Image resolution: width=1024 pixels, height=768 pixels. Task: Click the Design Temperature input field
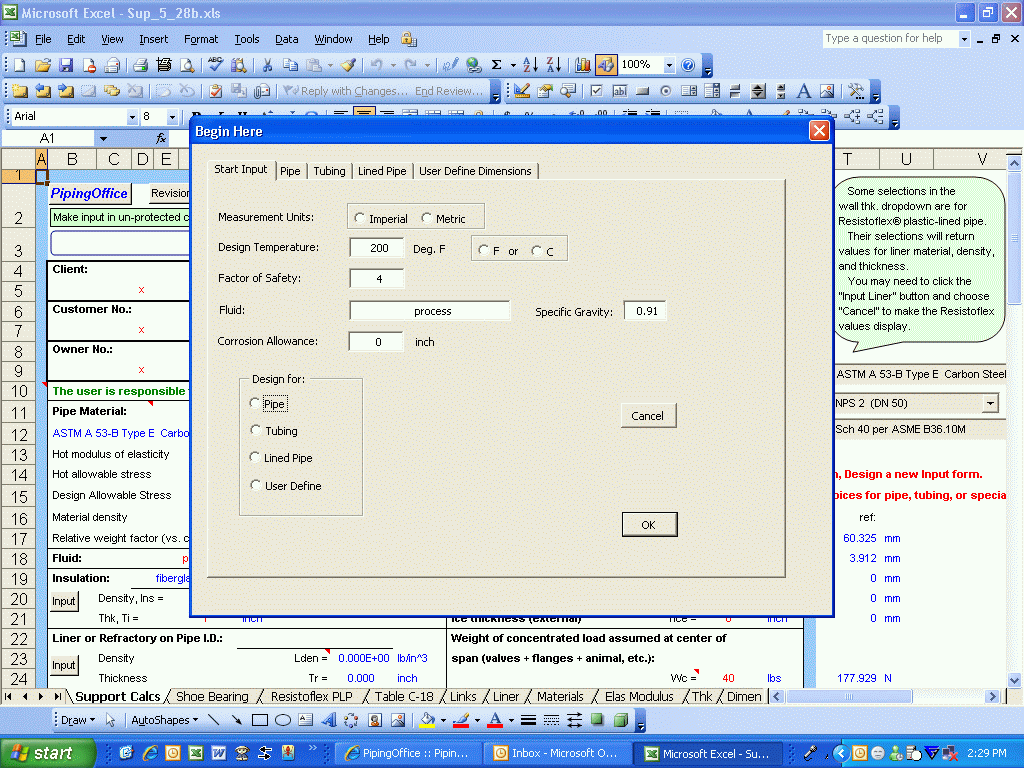click(x=377, y=248)
